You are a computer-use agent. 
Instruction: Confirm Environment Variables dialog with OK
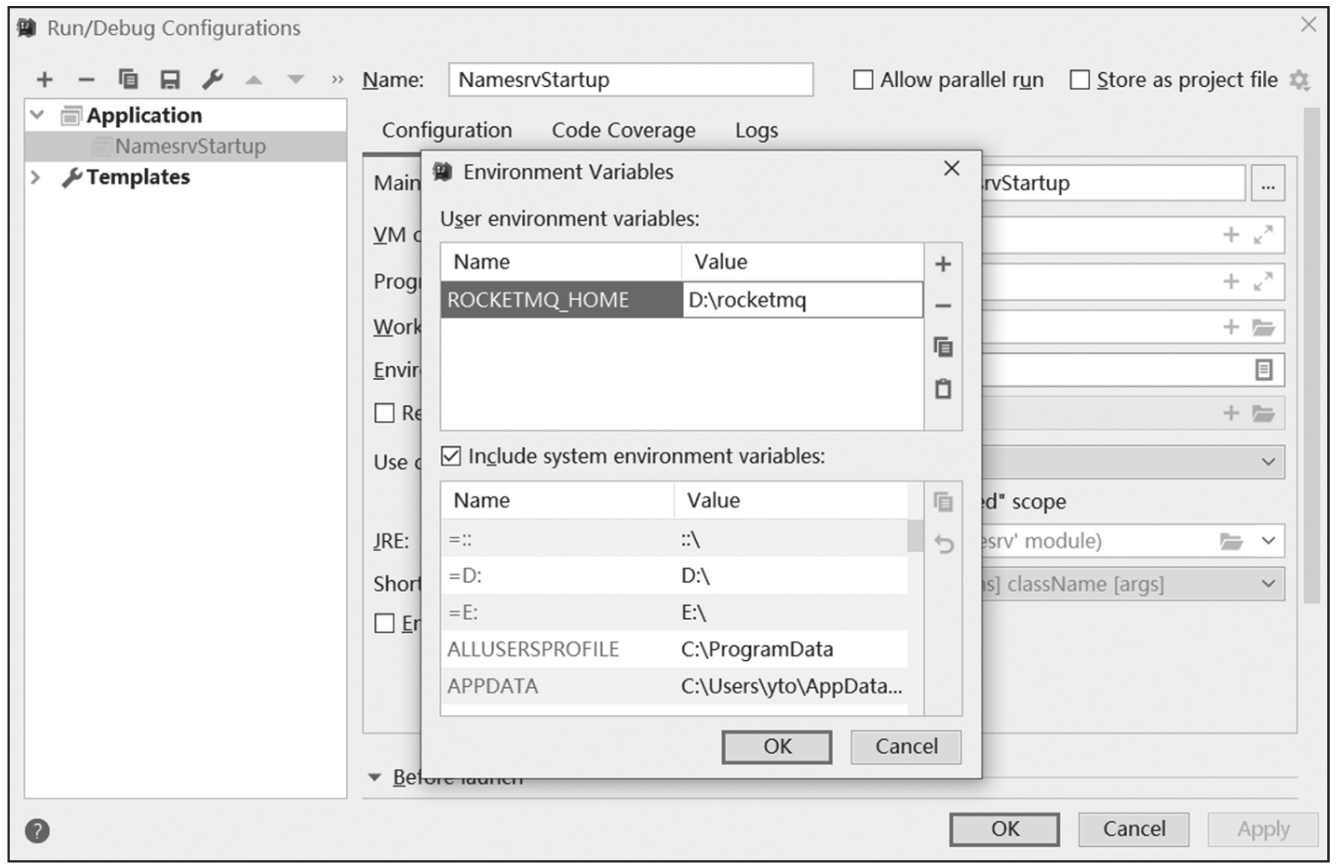(777, 746)
